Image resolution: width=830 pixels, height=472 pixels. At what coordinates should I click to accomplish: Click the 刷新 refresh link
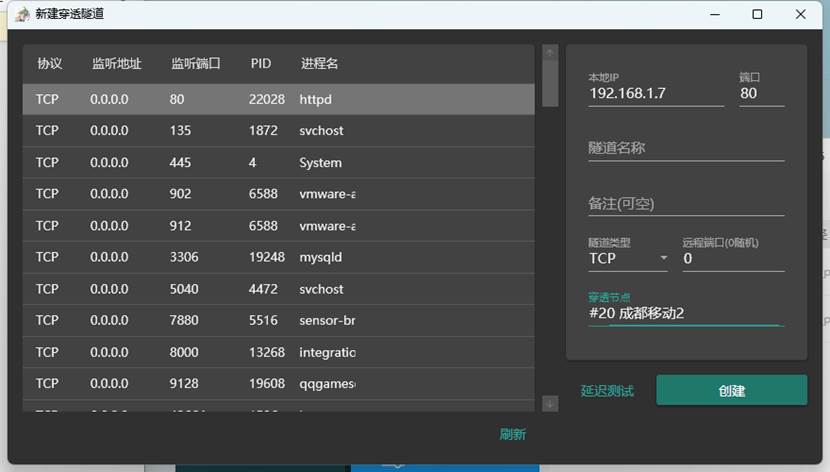[x=512, y=434]
